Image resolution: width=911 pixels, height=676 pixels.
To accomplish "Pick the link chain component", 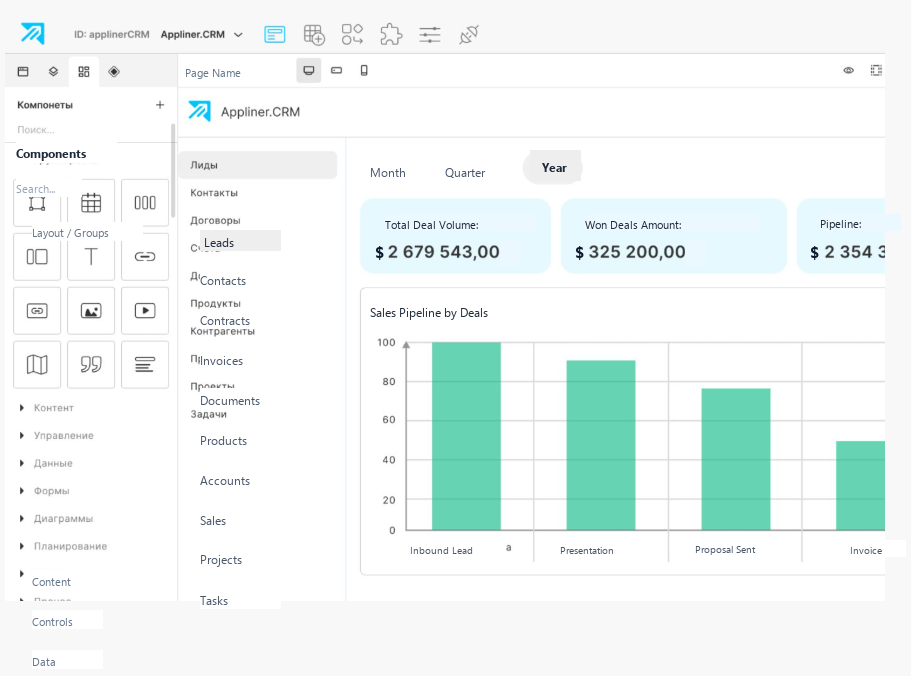I will [x=145, y=257].
